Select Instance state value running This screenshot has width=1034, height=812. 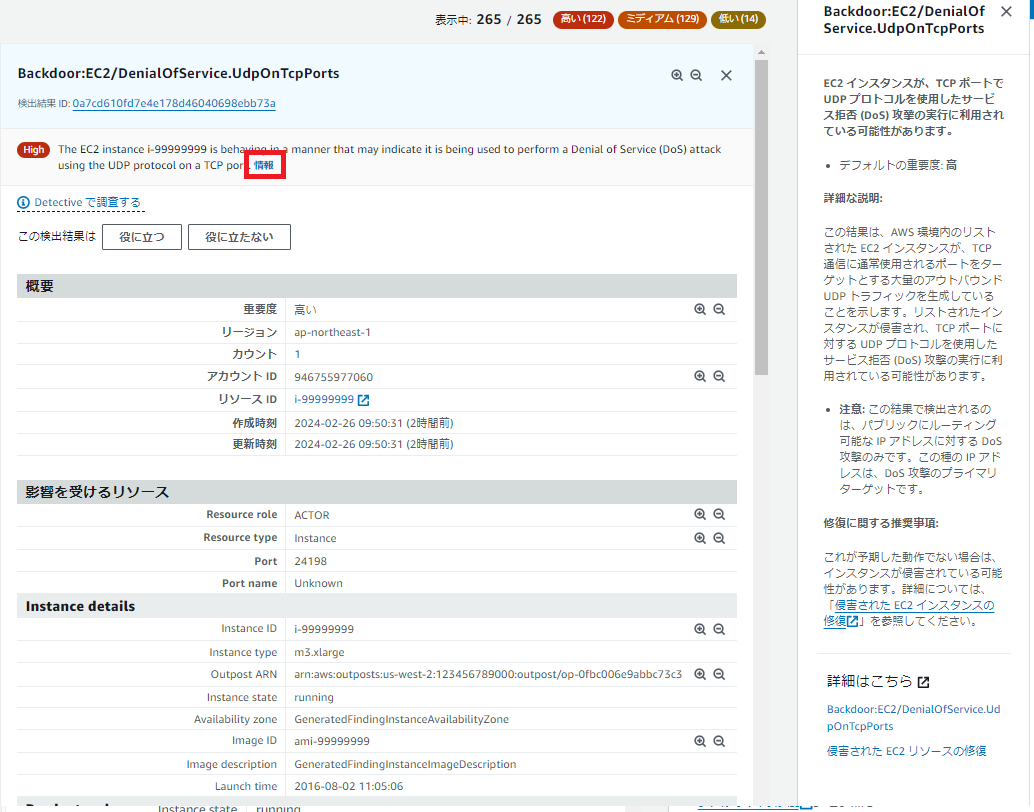314,698
